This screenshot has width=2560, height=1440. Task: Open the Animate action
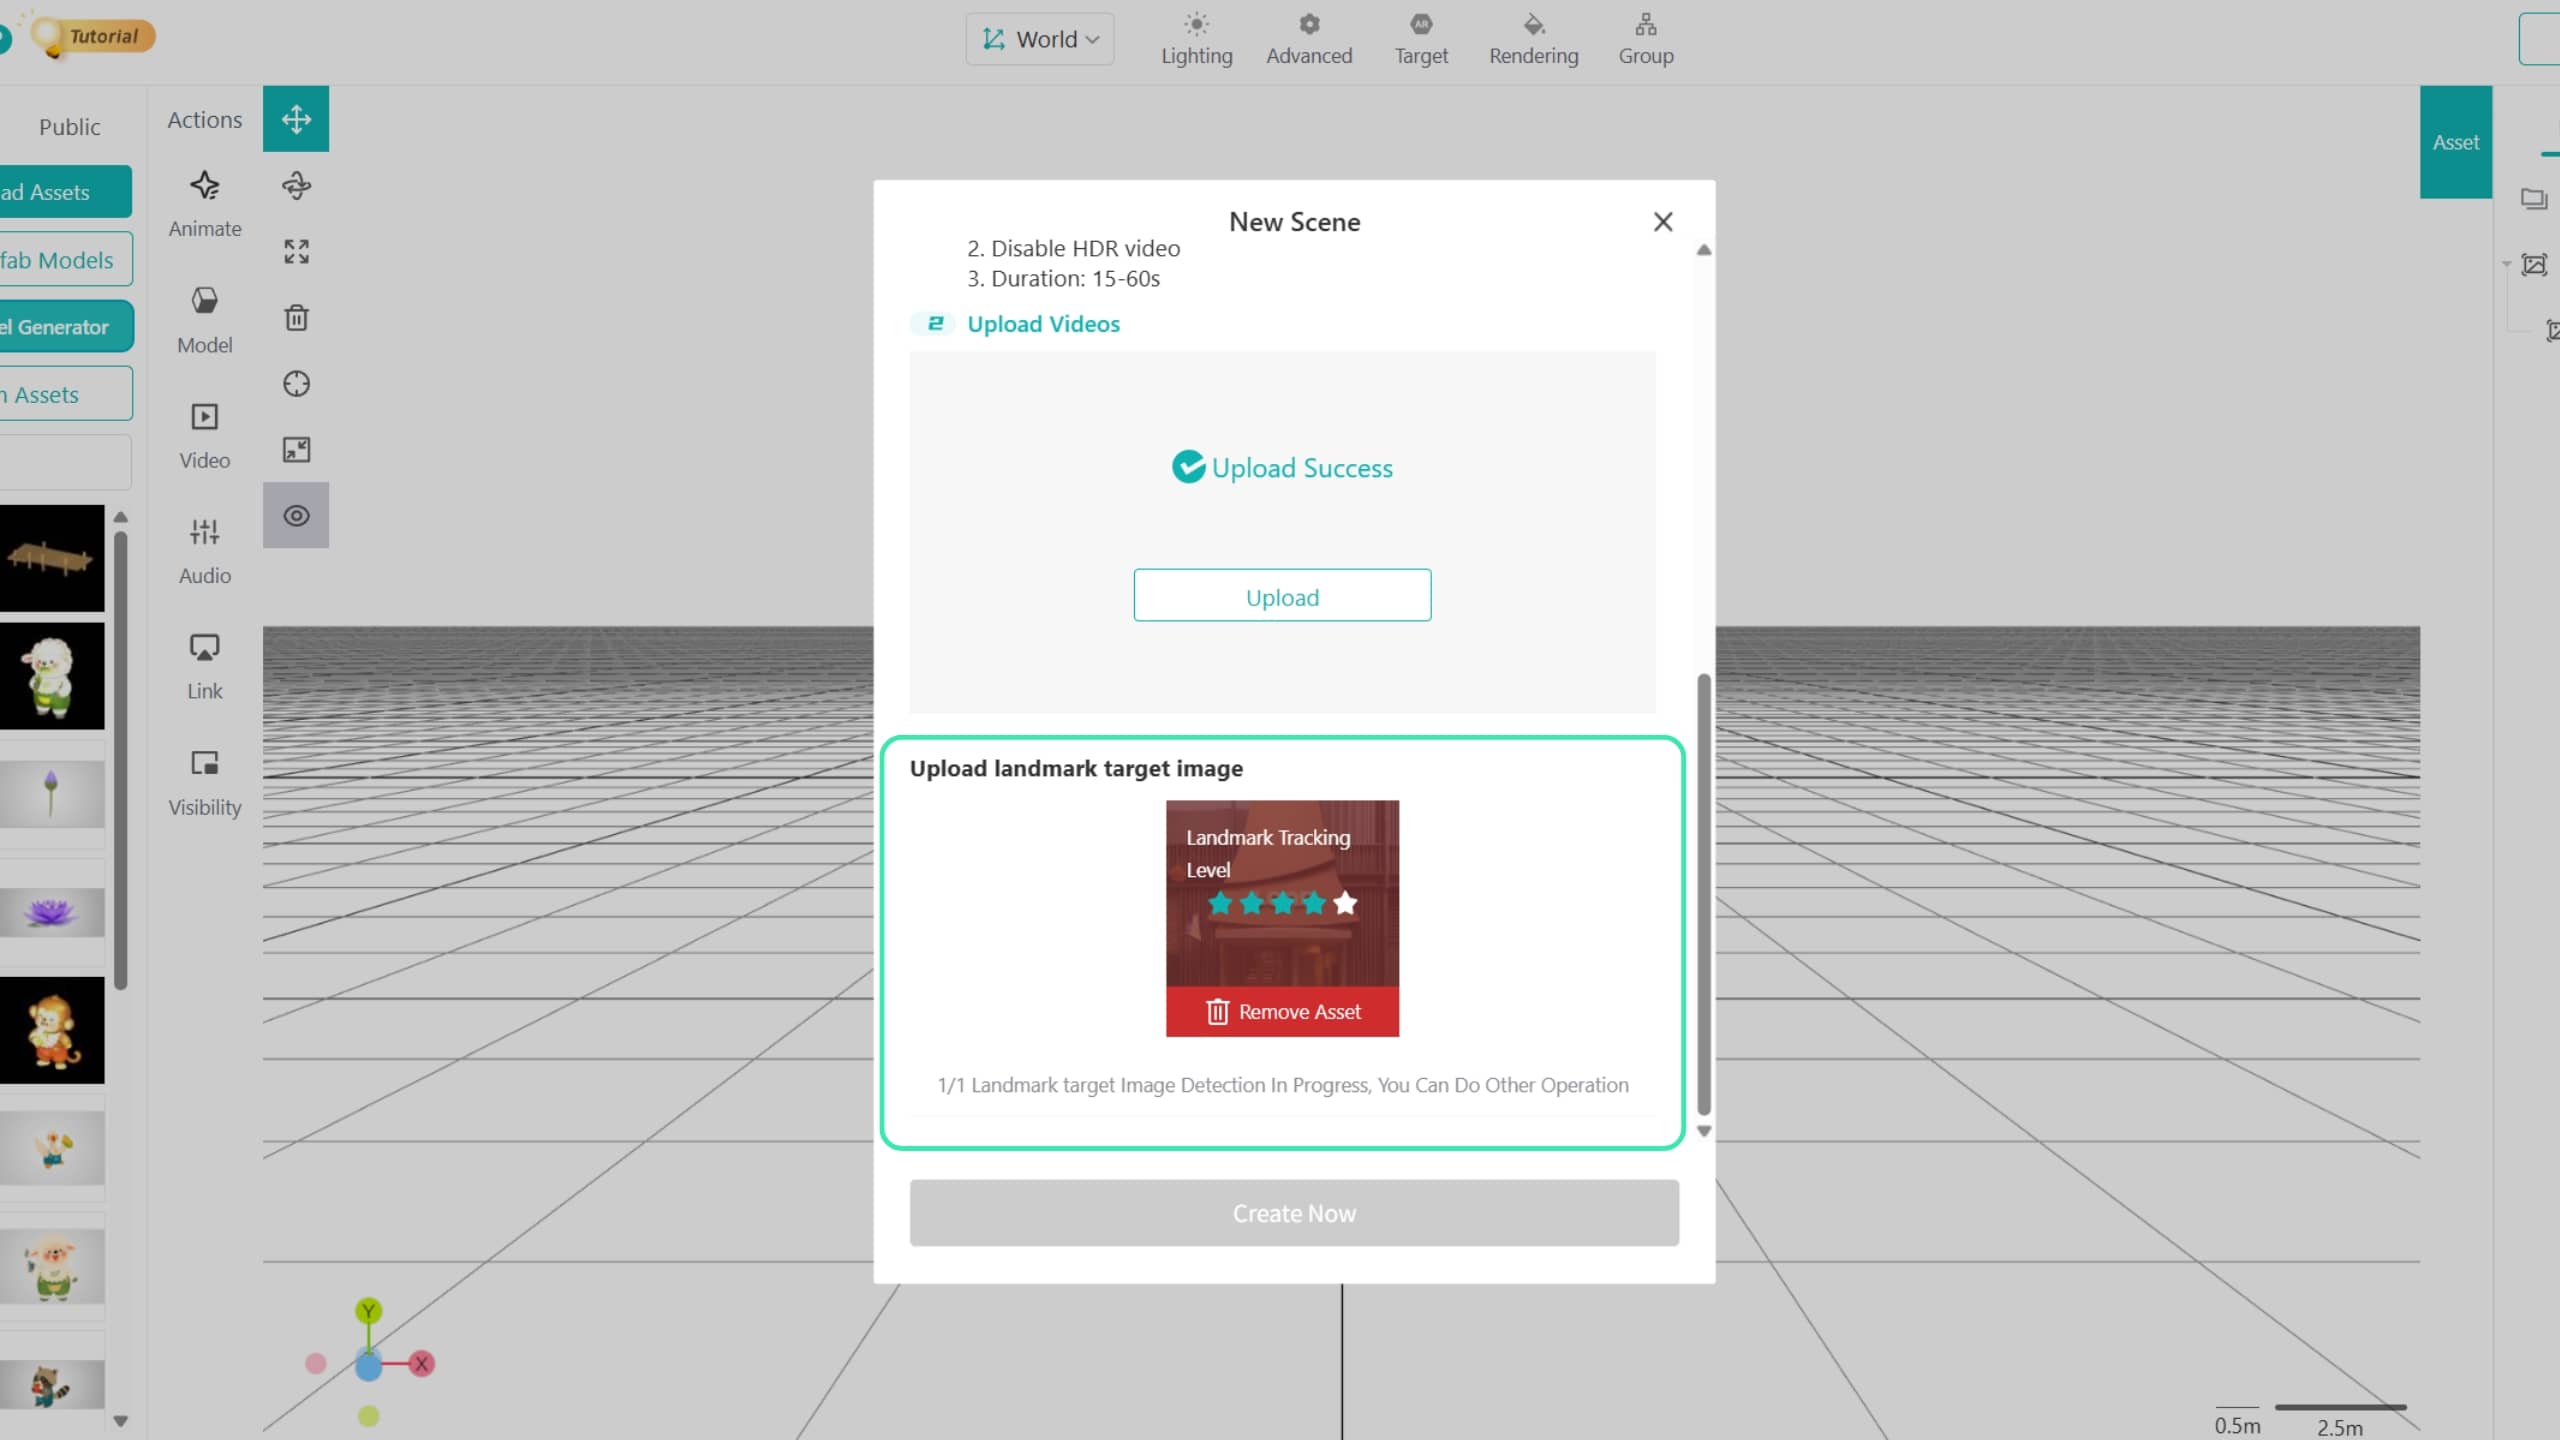click(205, 204)
